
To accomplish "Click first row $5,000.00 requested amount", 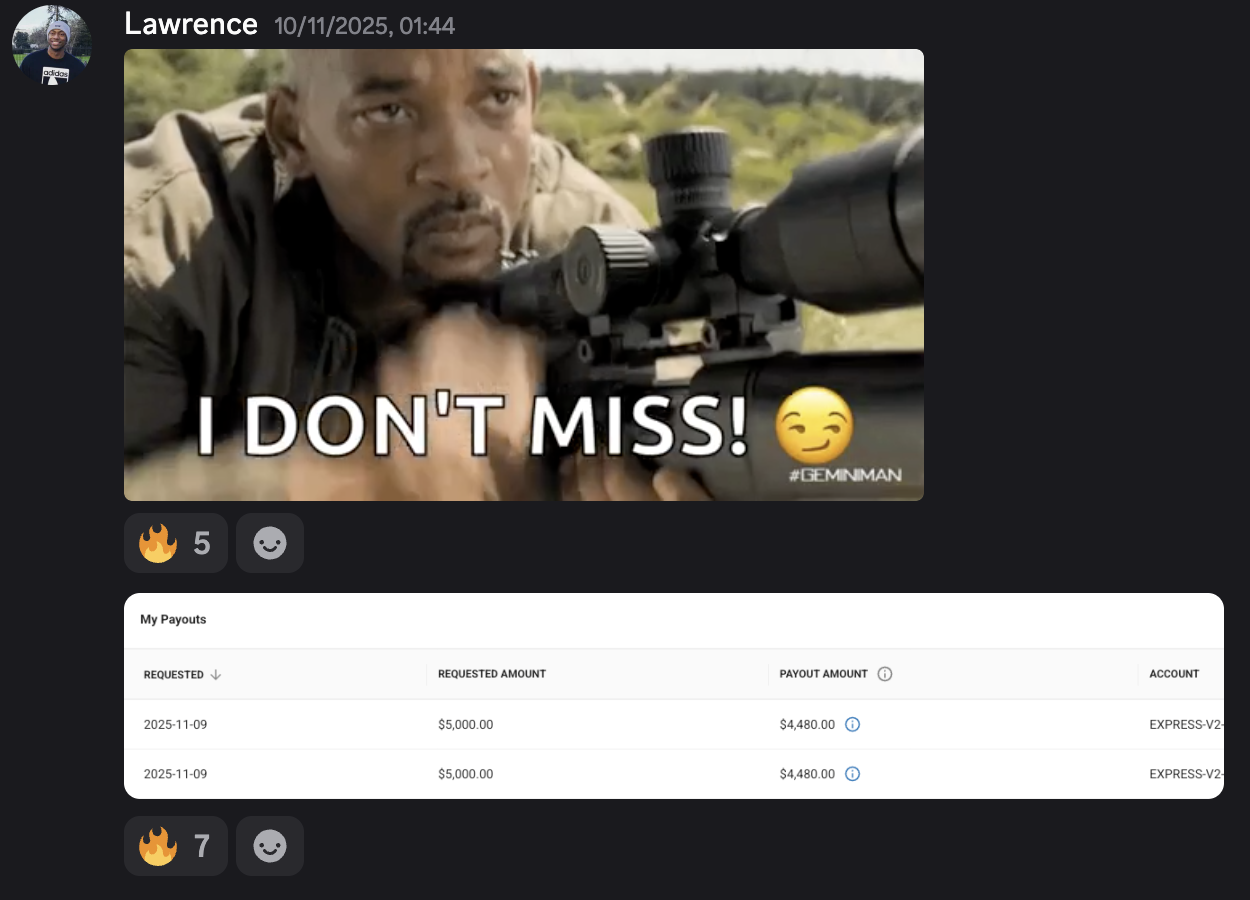I will (x=466, y=725).
